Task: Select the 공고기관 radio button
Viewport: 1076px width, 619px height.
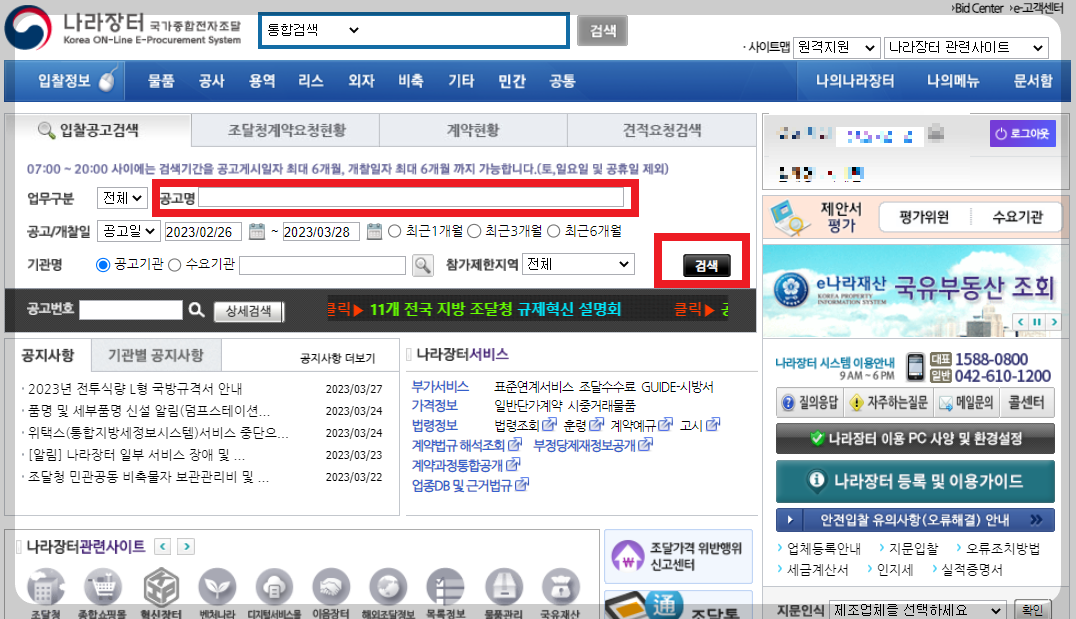Action: point(103,265)
